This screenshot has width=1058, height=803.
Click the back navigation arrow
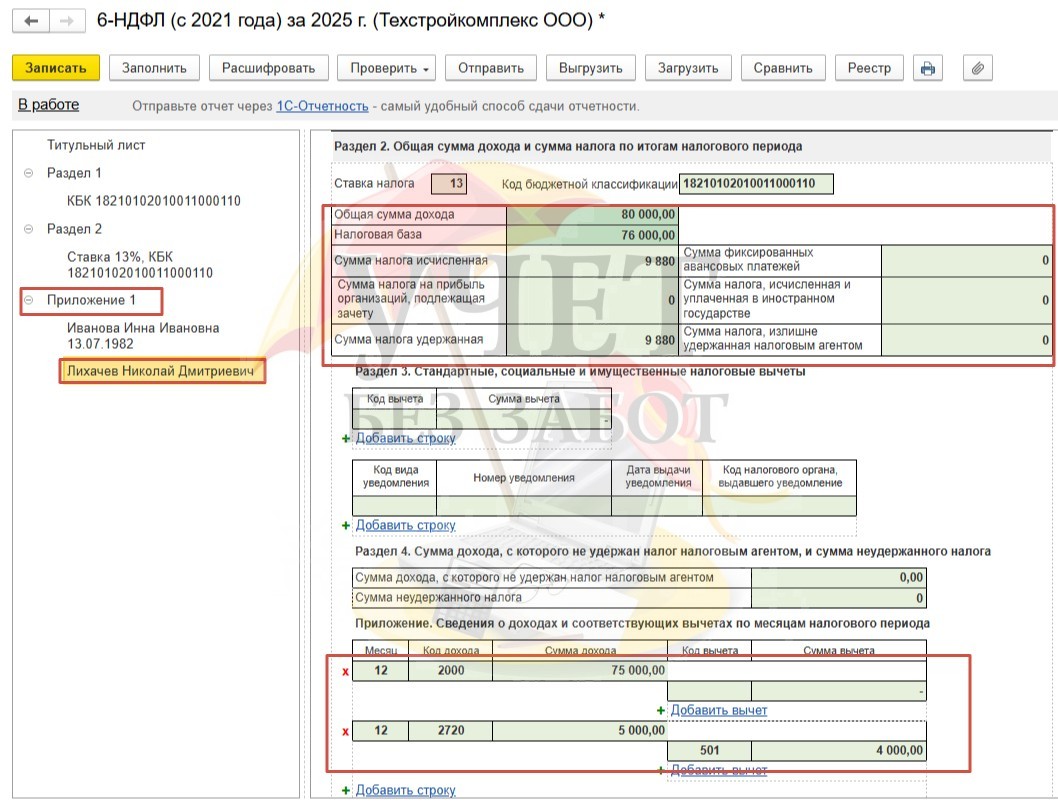click(31, 21)
